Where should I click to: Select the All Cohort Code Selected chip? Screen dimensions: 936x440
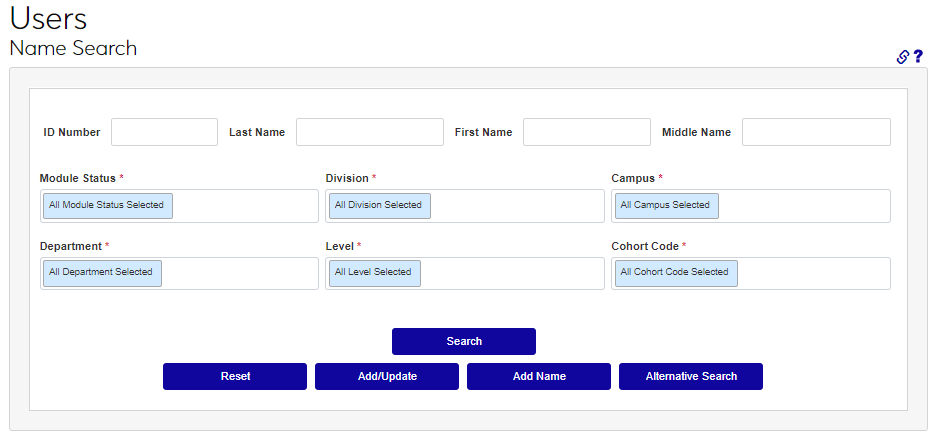coord(675,272)
